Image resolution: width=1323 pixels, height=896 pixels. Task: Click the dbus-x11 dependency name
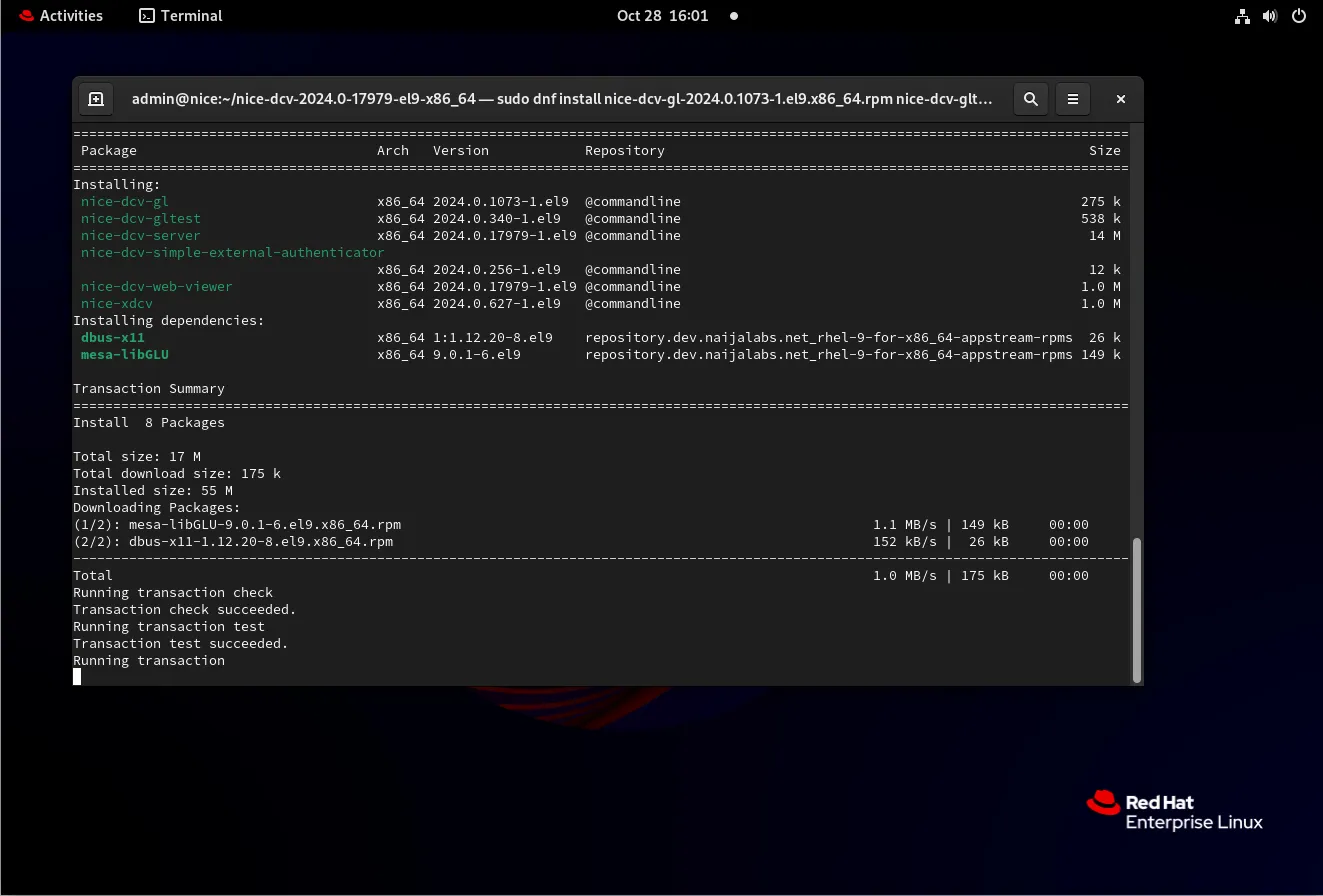(x=113, y=338)
